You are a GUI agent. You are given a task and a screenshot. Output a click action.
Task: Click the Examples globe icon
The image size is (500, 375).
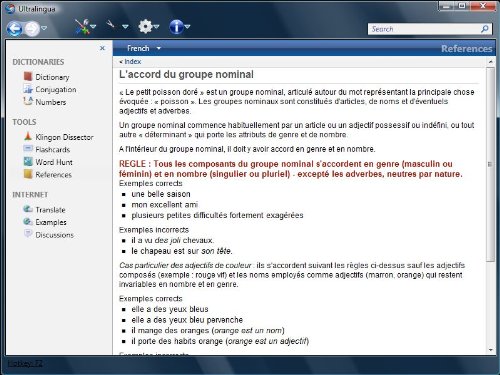tap(28, 221)
